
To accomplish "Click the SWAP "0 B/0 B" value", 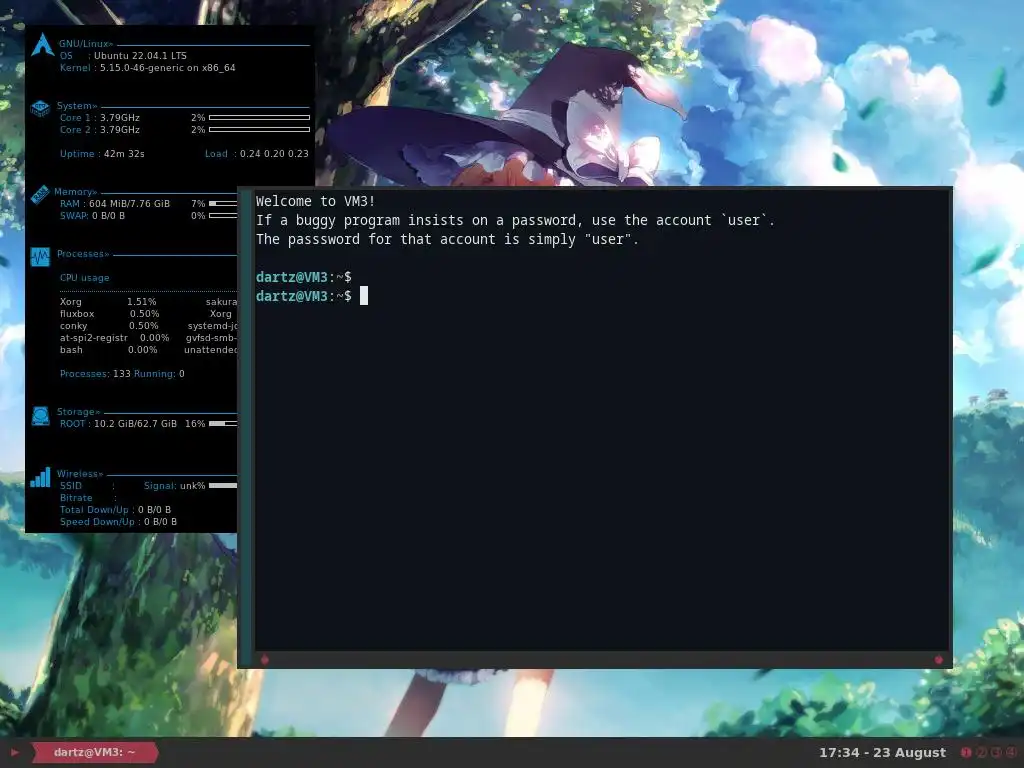I will [108, 216].
